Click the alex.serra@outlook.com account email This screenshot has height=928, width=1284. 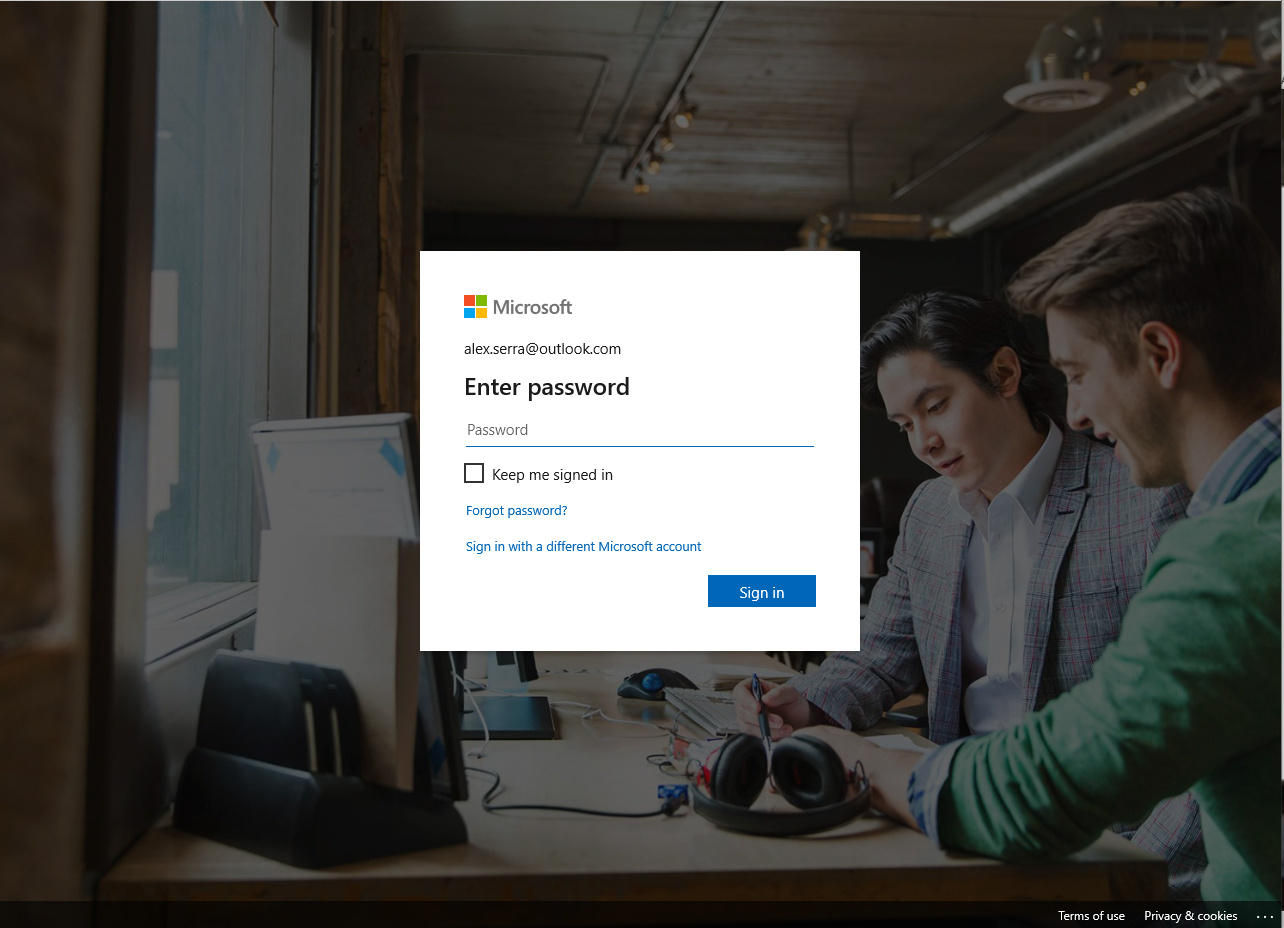(542, 349)
